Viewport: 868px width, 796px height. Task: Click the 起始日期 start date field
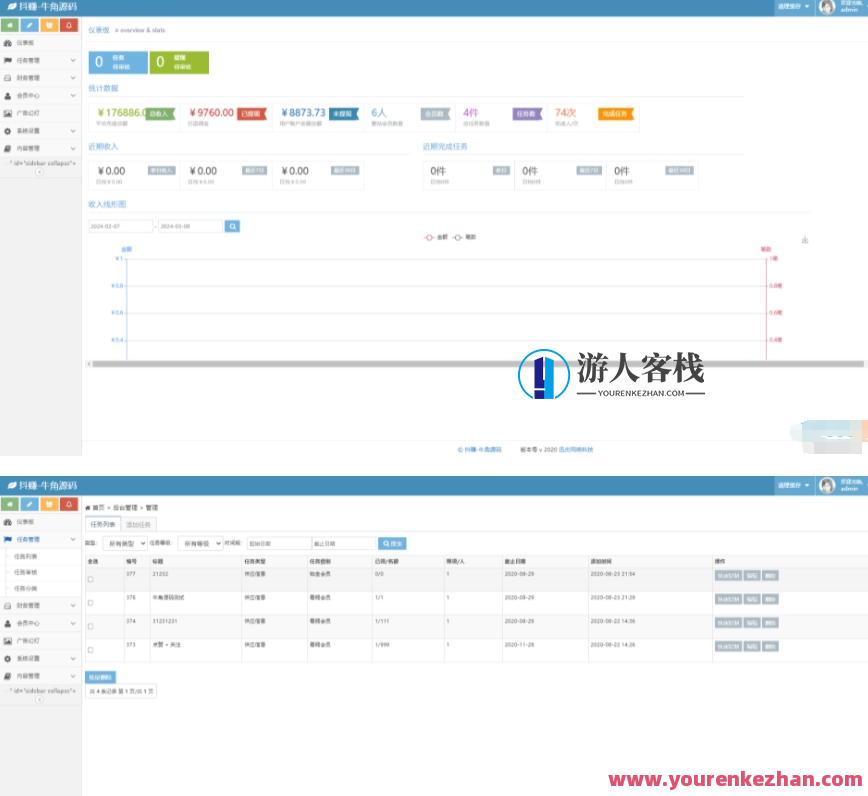click(x=282, y=543)
